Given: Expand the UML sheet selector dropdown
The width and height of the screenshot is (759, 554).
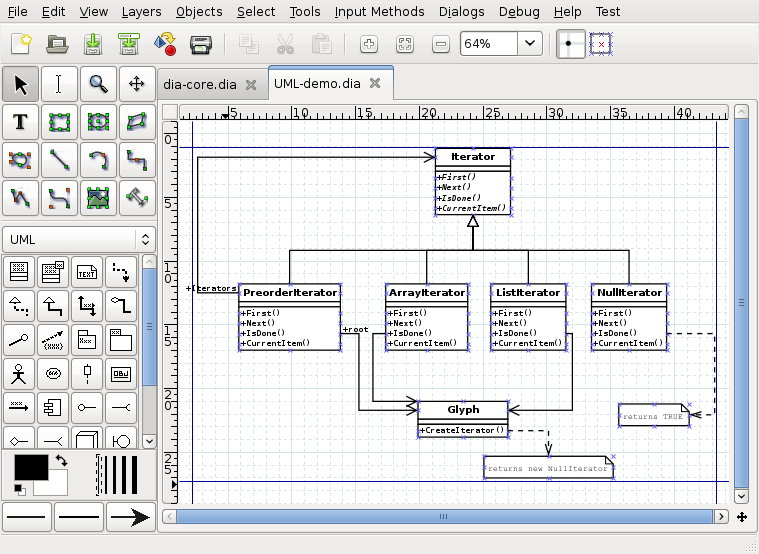Looking at the screenshot, I should point(145,239).
